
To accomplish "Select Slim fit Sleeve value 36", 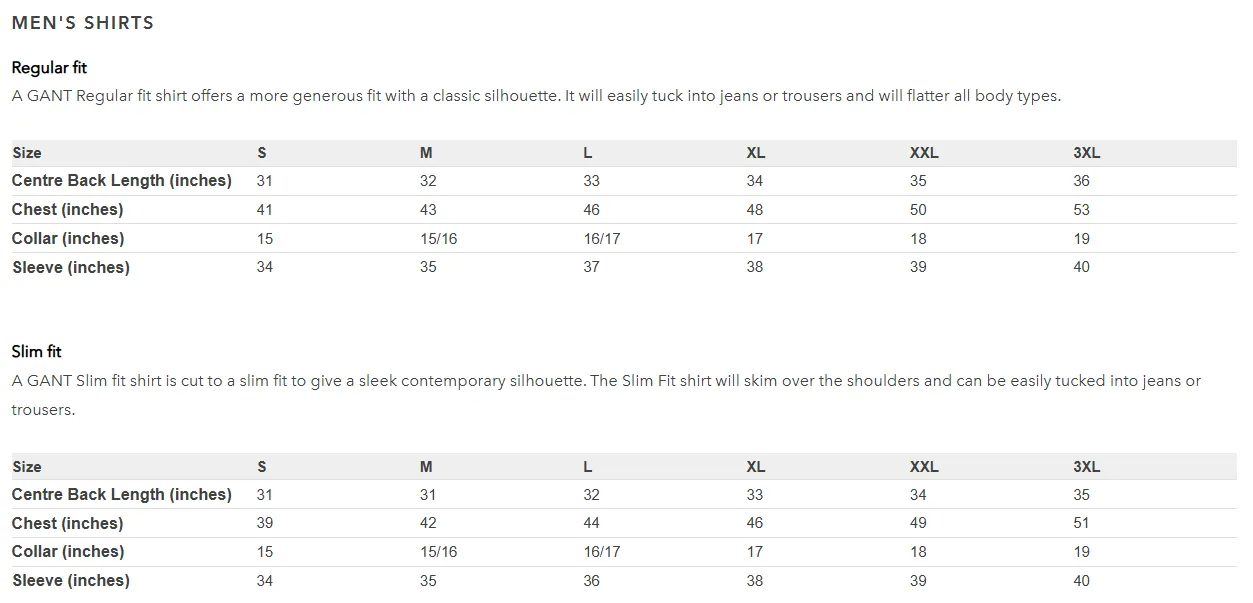I will (x=592, y=581).
